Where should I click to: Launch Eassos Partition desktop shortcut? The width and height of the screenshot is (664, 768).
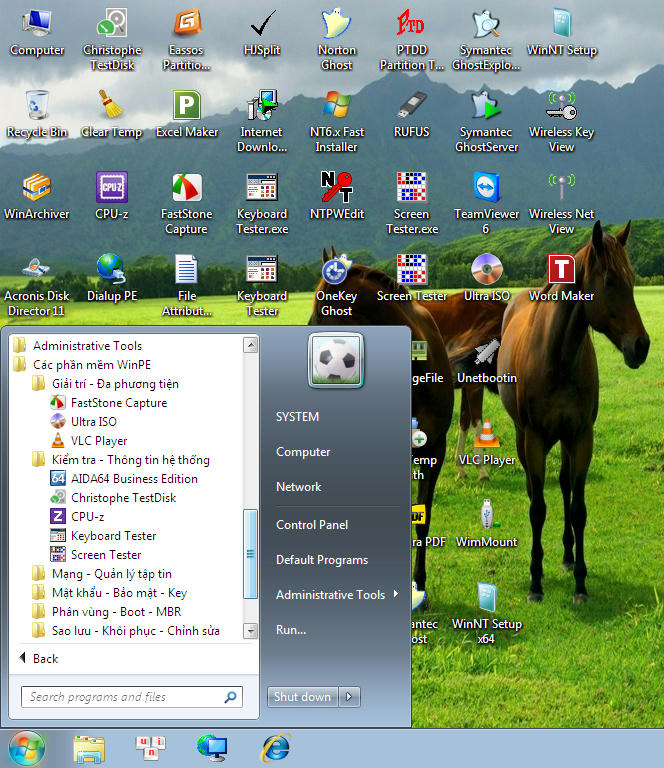(187, 39)
